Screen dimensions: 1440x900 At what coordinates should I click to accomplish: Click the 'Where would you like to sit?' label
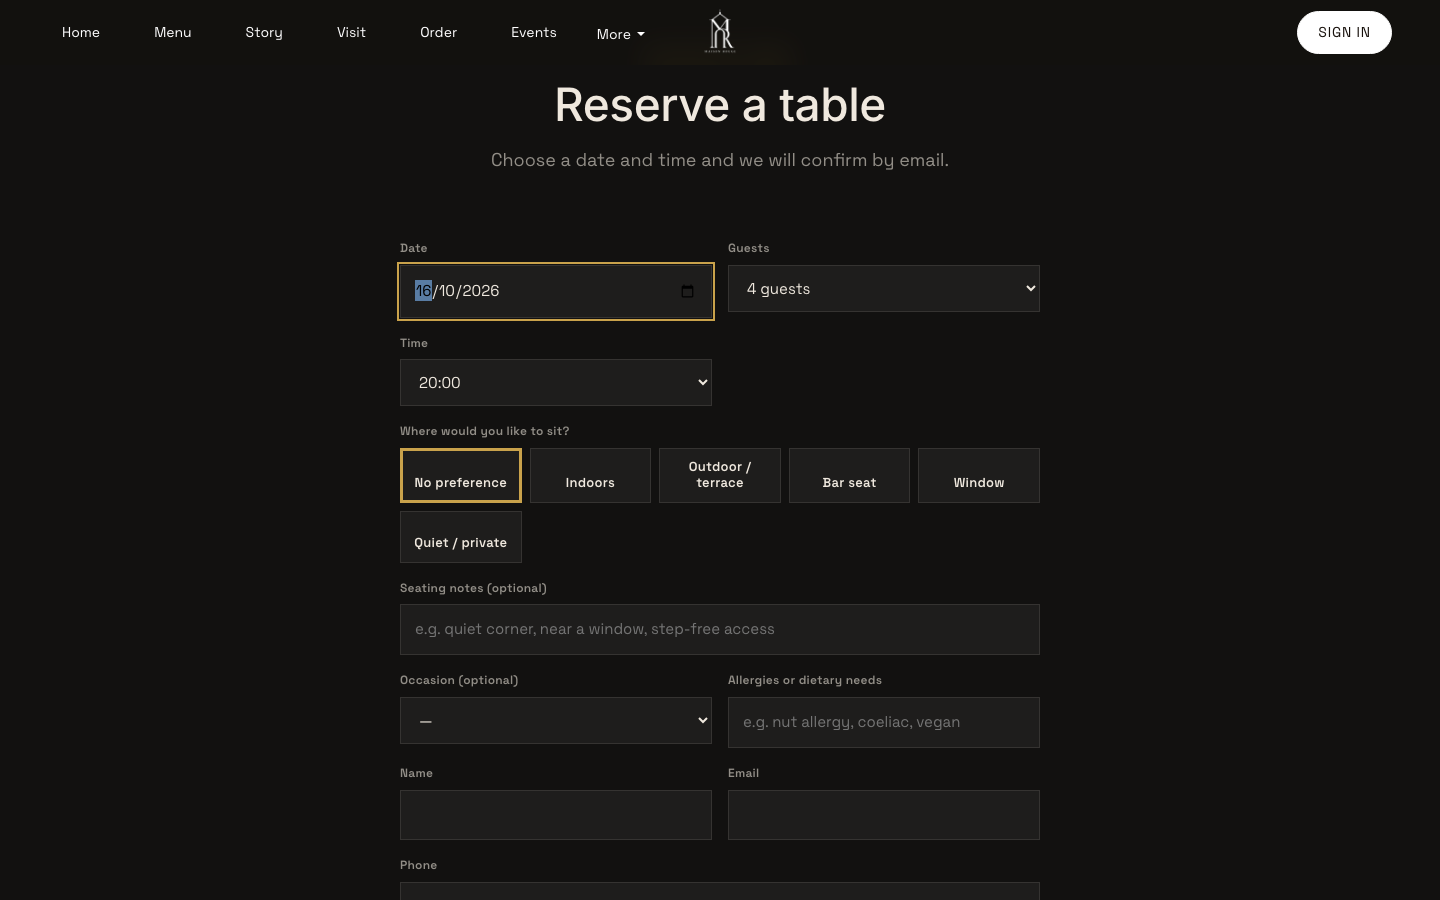[485, 431]
